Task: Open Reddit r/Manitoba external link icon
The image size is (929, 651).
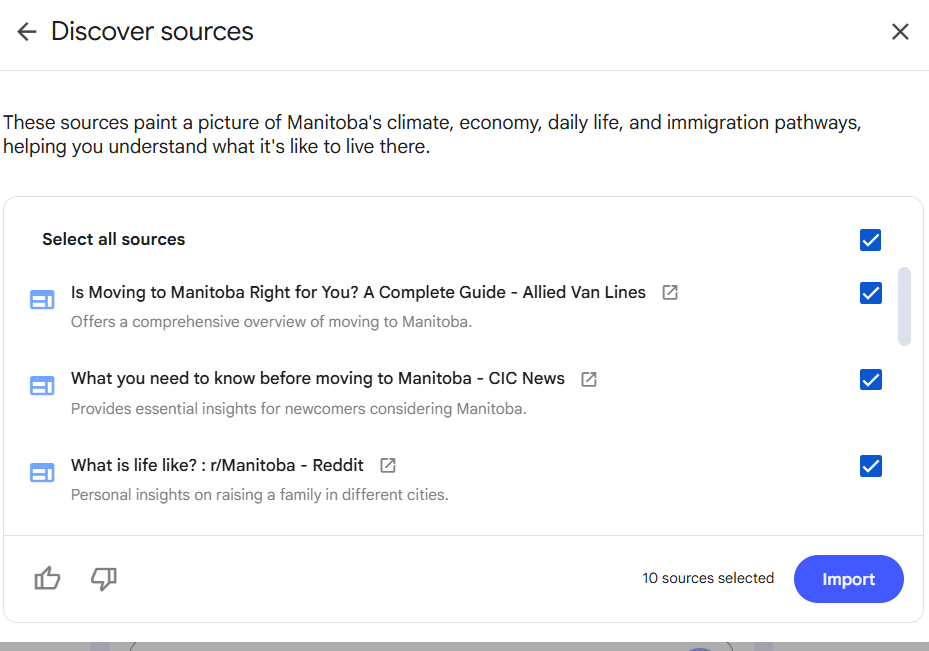Action: (x=388, y=466)
